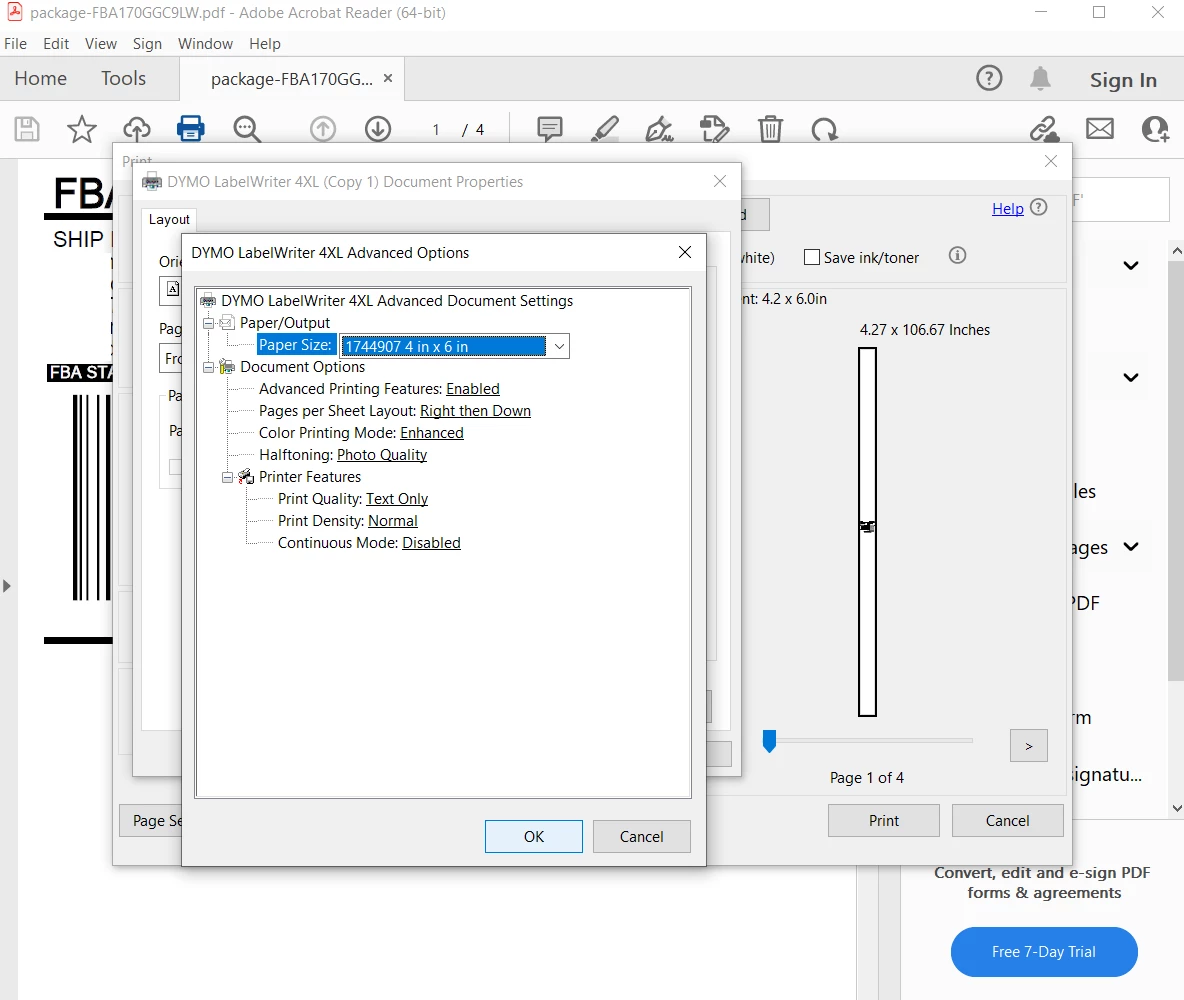Viewport: 1184px width, 1000px height.
Task: Click the Right then Down layout value
Action: [x=475, y=411]
